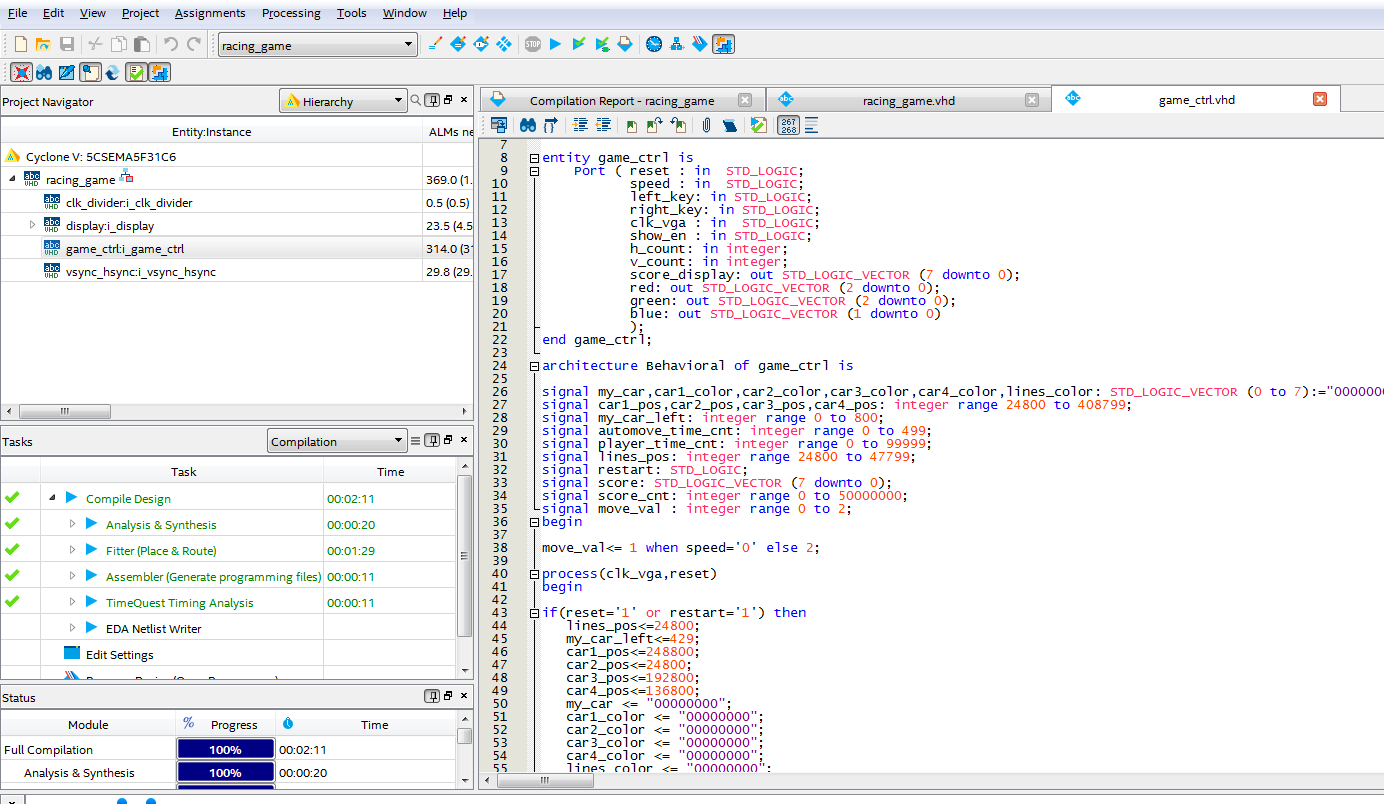The image size is (1384, 804).
Task: Start compilation with the blue play icon
Action: [556, 44]
